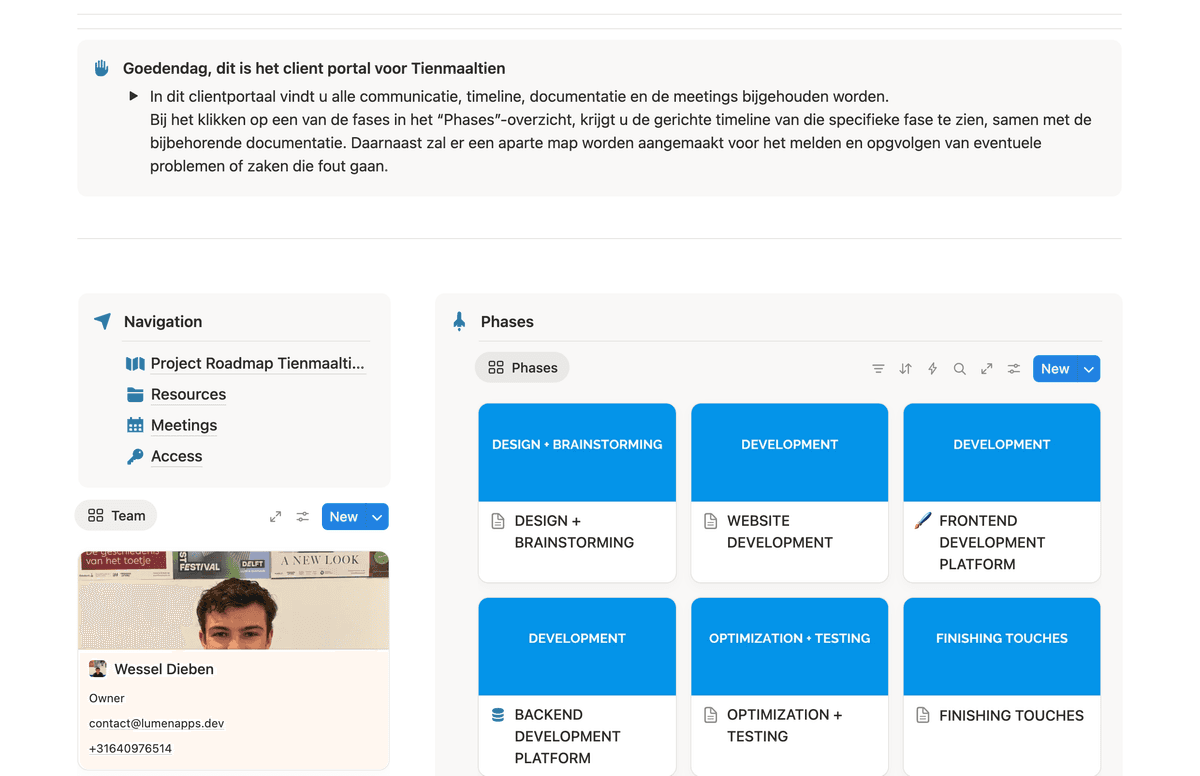Open dropdown arrow beside Phases New button
The image size is (1200, 776).
(x=1089, y=369)
